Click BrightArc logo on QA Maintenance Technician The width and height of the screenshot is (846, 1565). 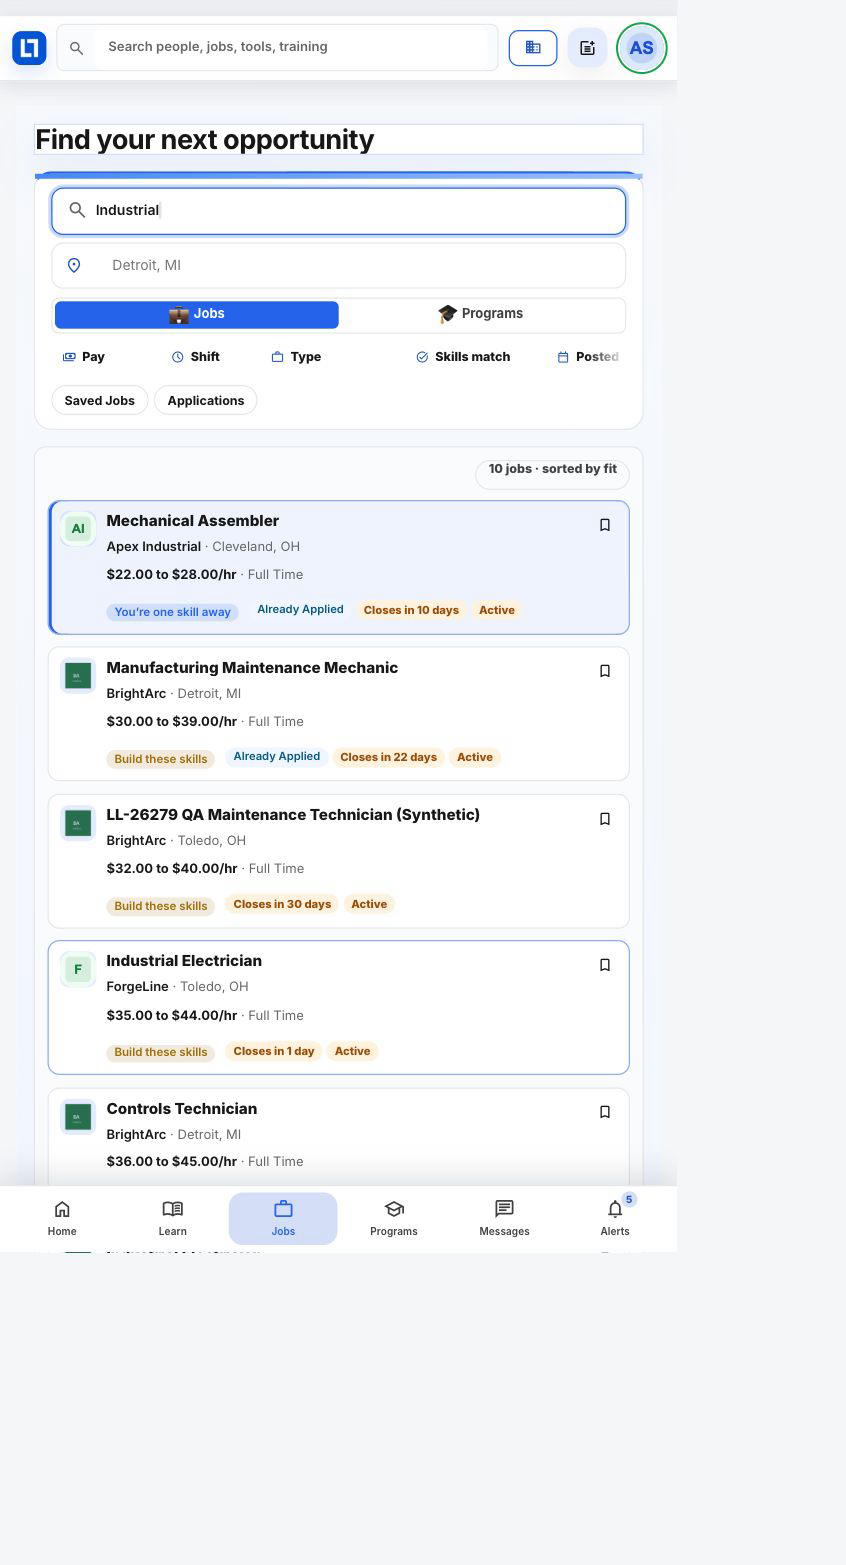click(78, 823)
